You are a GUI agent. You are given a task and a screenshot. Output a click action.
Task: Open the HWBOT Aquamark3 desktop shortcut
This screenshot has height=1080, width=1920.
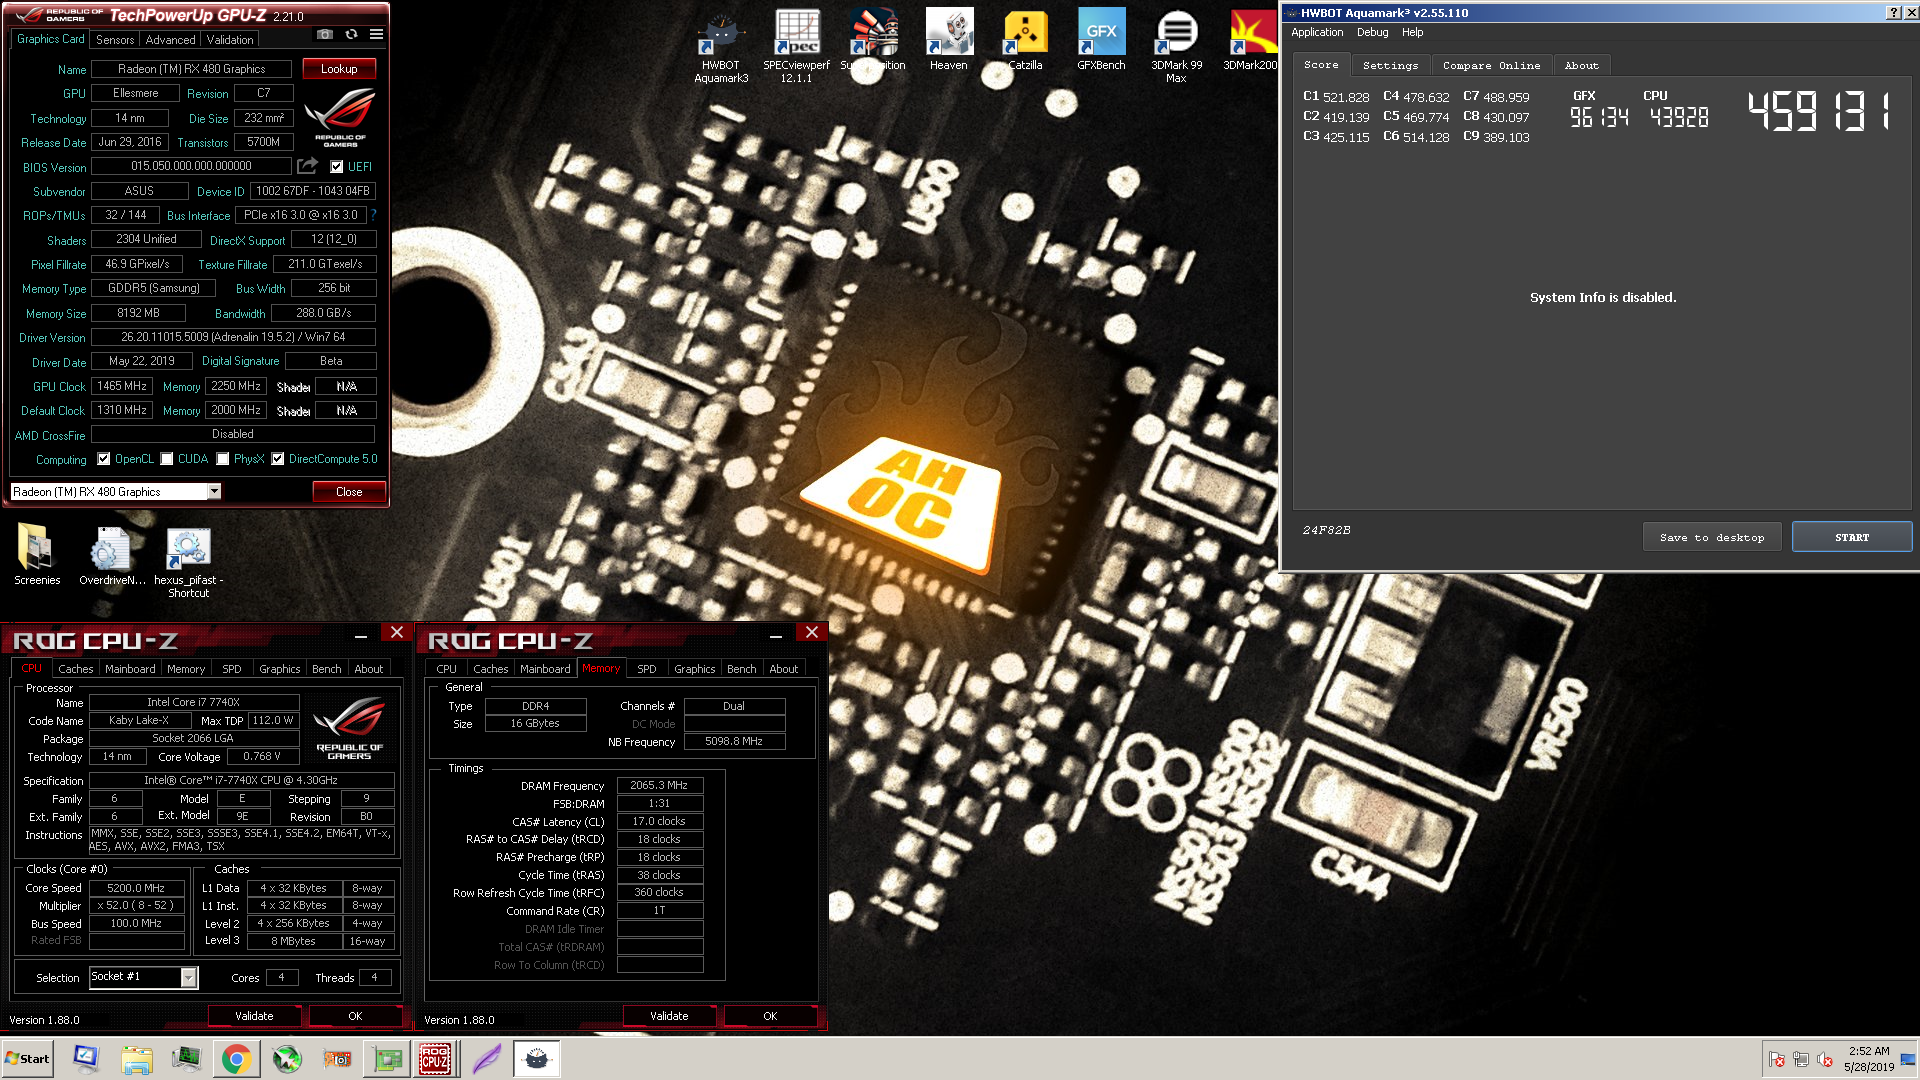click(x=721, y=45)
